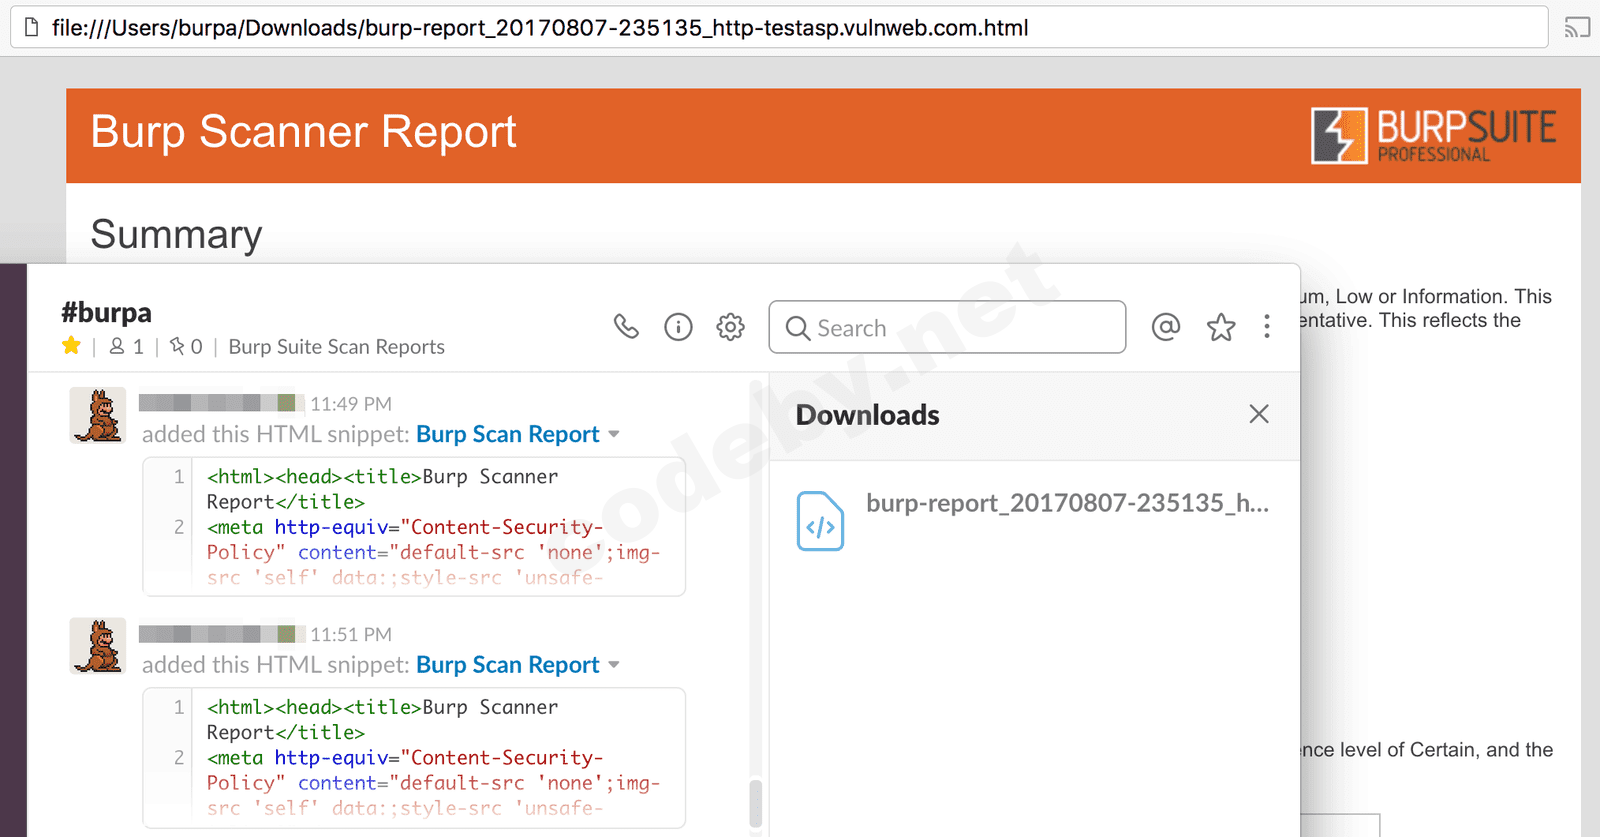The width and height of the screenshot is (1600, 837).
Task: Click the cast icon in browser toolbar
Action: coord(1577,27)
